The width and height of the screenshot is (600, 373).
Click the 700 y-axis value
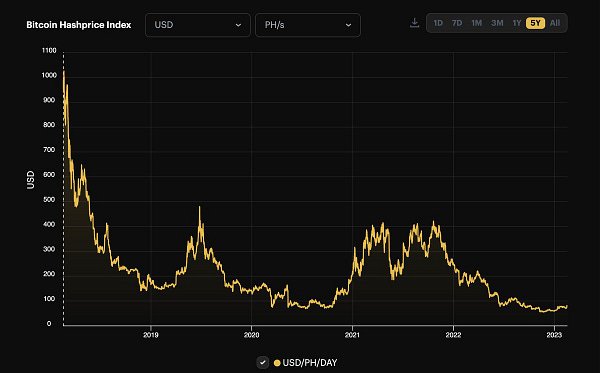click(x=49, y=150)
